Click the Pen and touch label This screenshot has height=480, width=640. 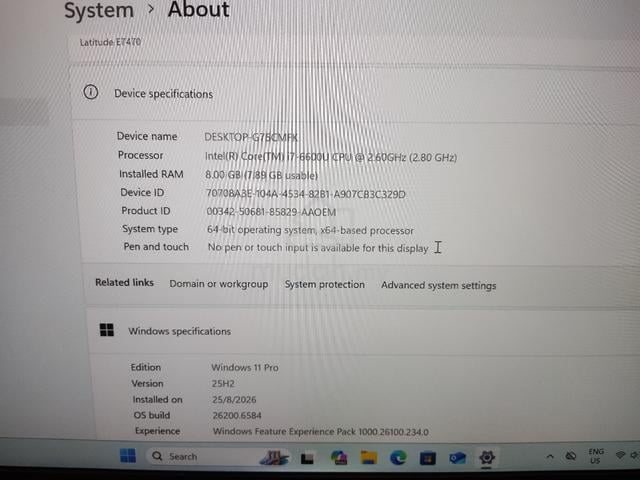coord(156,247)
